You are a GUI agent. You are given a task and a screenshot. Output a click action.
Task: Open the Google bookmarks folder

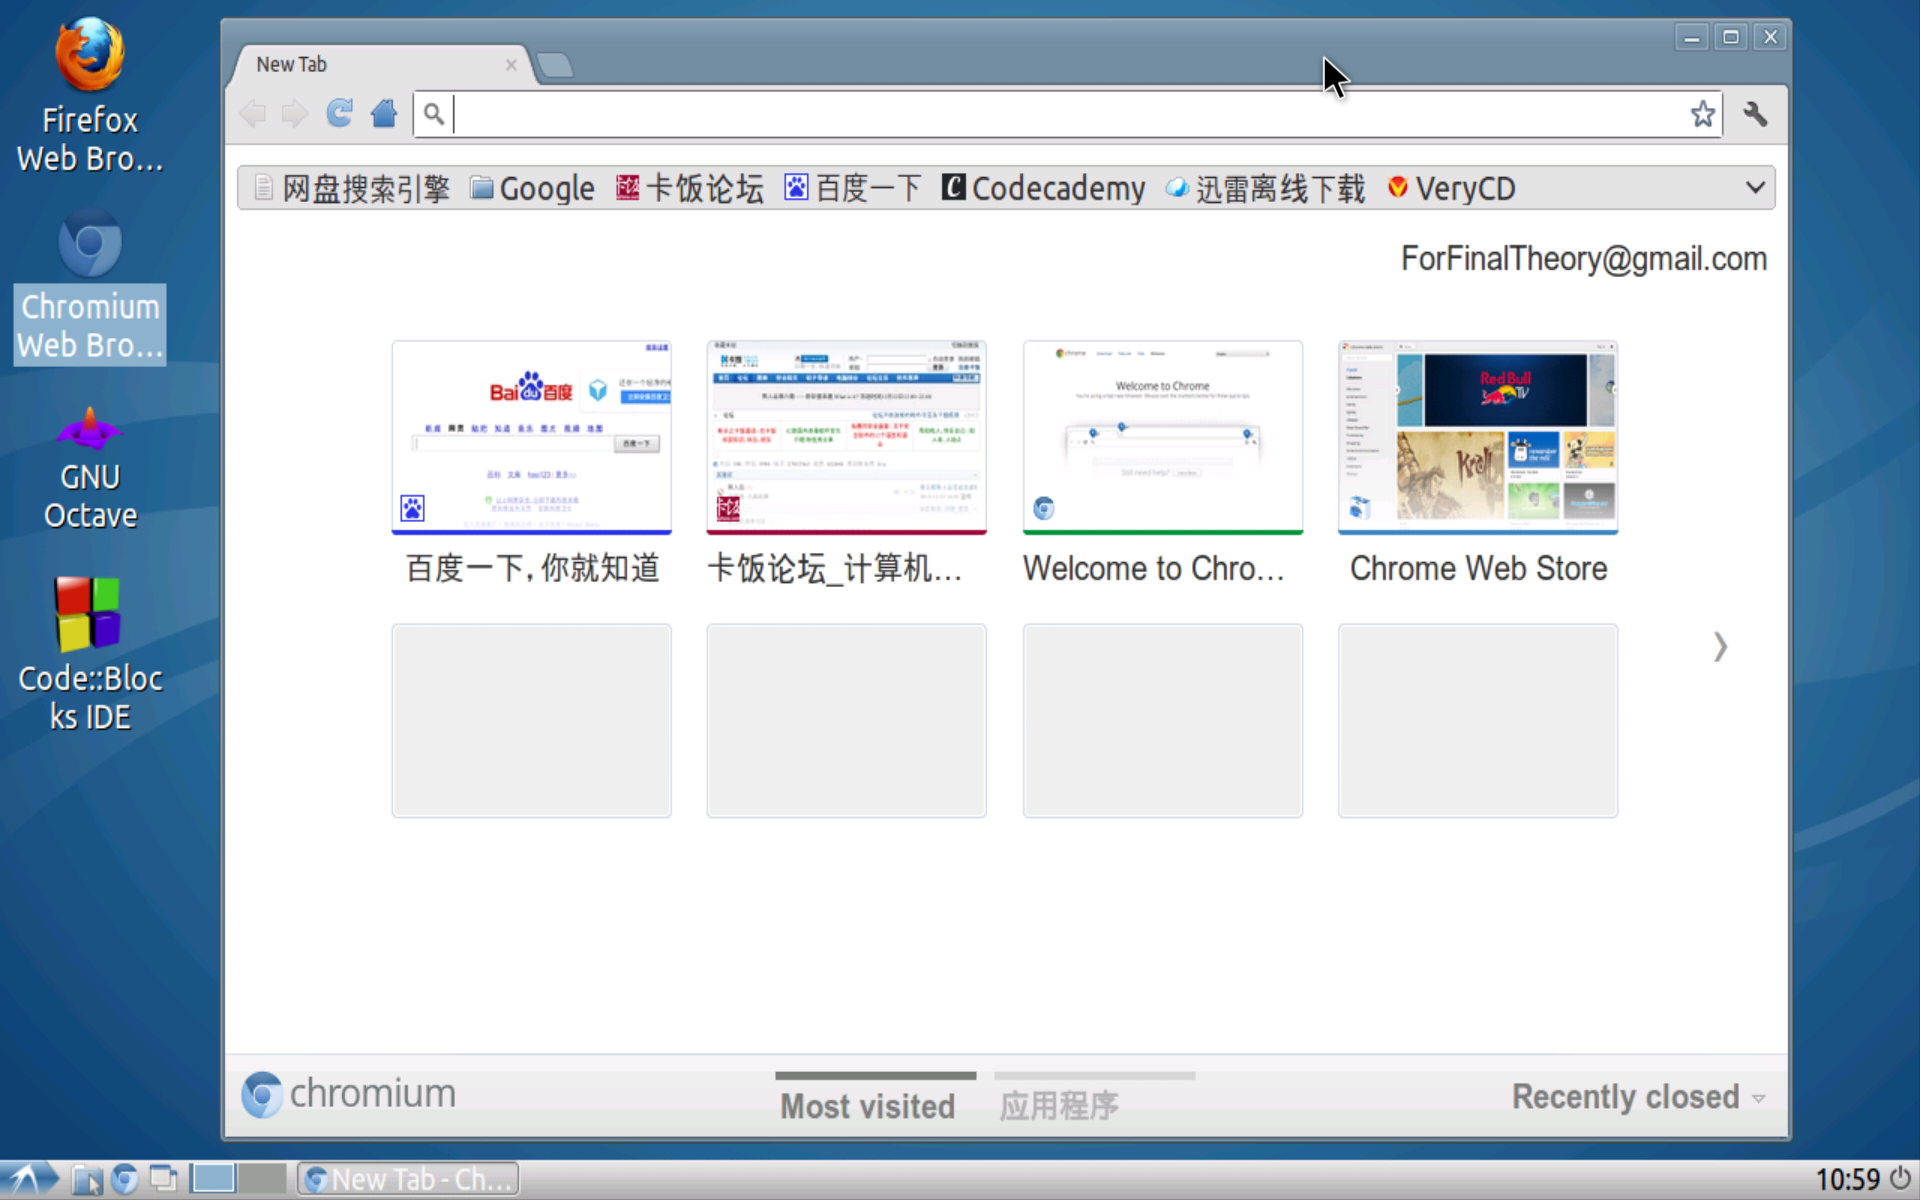pyautogui.click(x=532, y=188)
